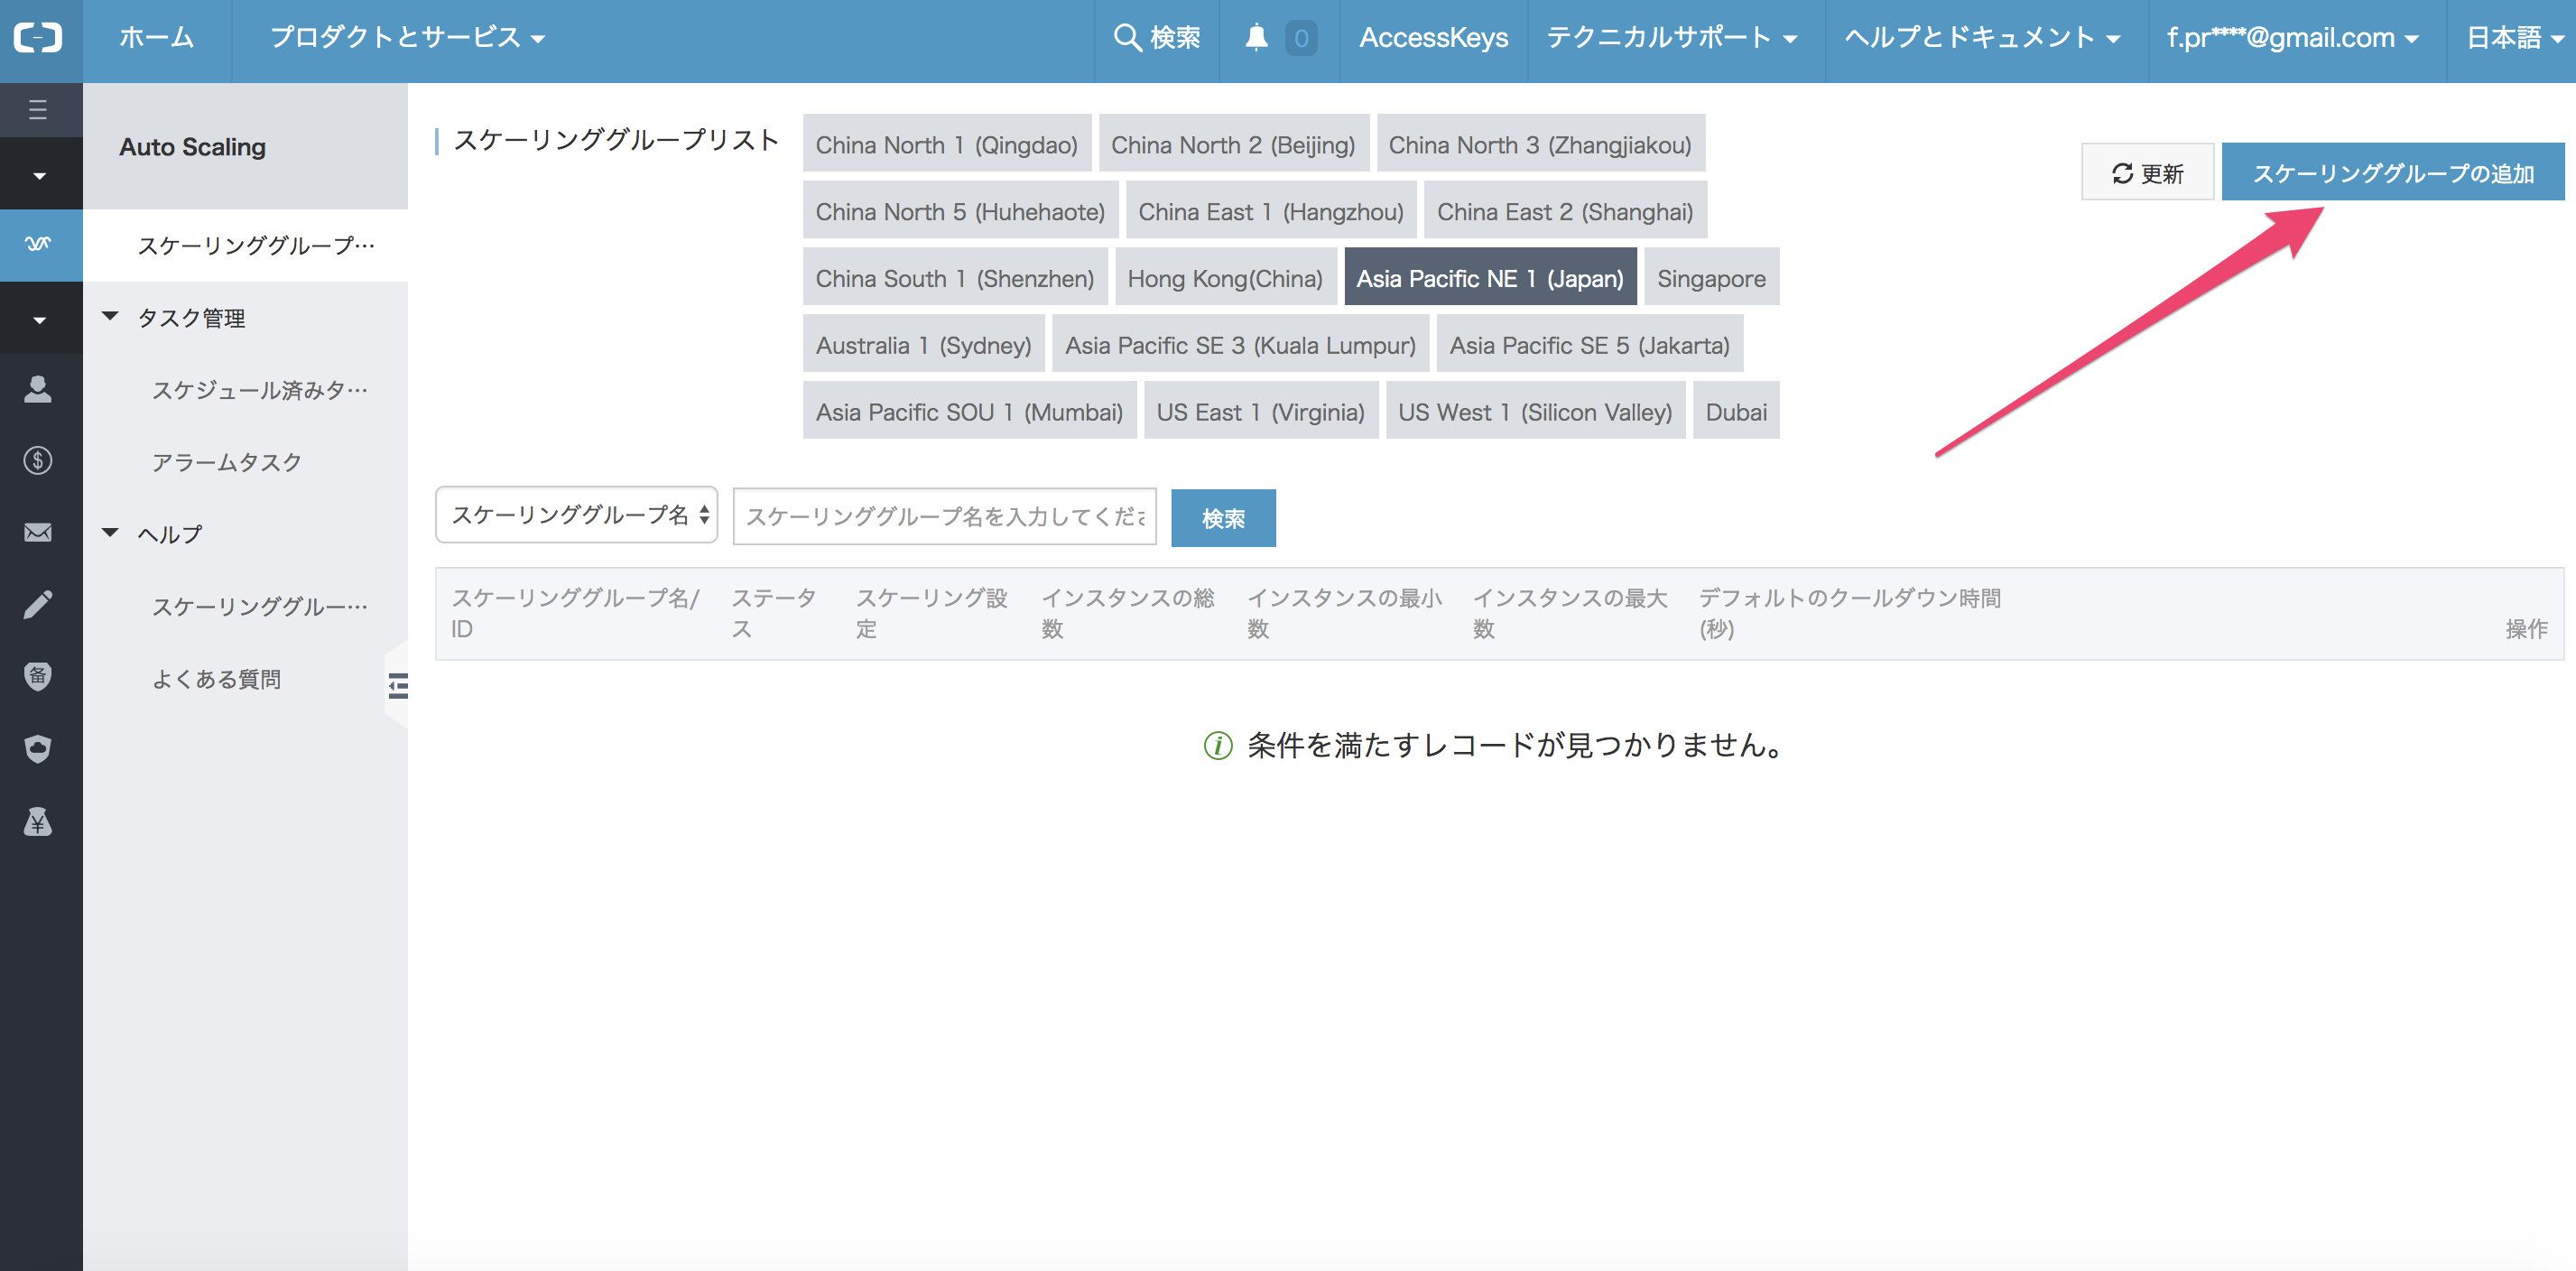Open the user account icon in left rail
The height and width of the screenshot is (1271, 2576).
(38, 388)
